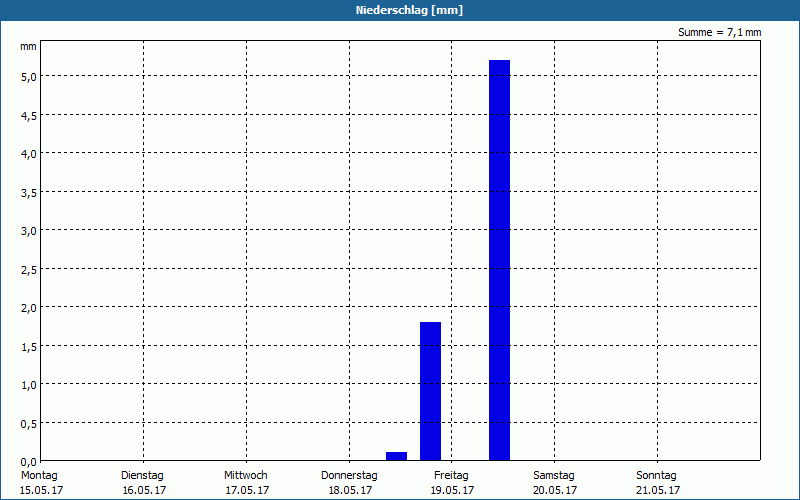This screenshot has height=500, width=800.
Task: Click the "4,0" y-axis value
Action: click(x=28, y=154)
